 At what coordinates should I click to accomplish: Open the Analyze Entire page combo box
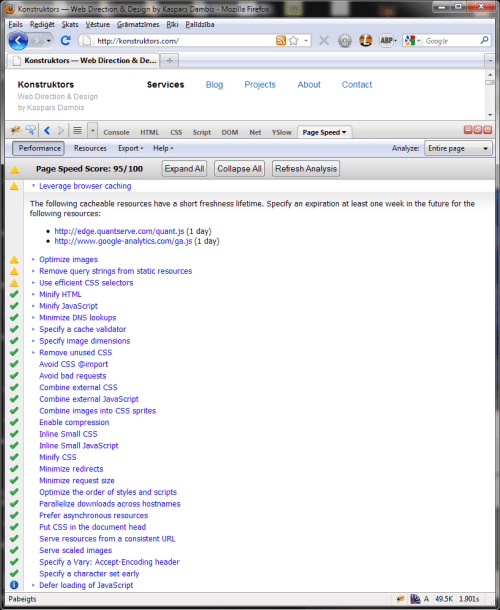(x=458, y=148)
